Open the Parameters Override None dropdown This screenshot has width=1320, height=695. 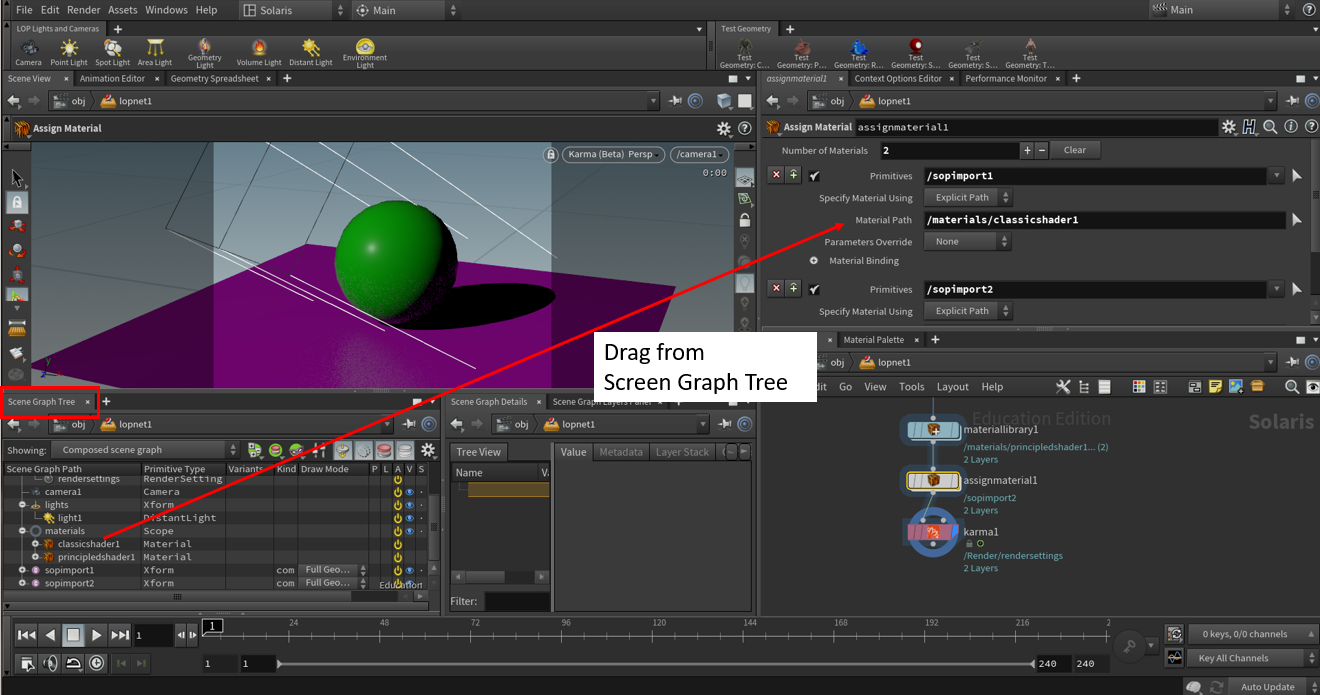point(967,242)
